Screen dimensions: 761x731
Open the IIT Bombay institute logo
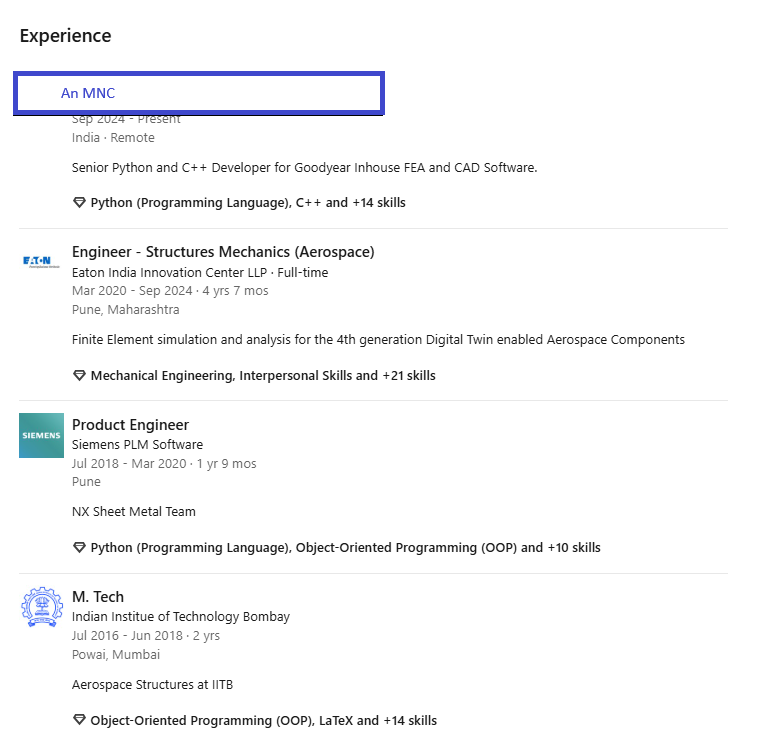point(42,607)
